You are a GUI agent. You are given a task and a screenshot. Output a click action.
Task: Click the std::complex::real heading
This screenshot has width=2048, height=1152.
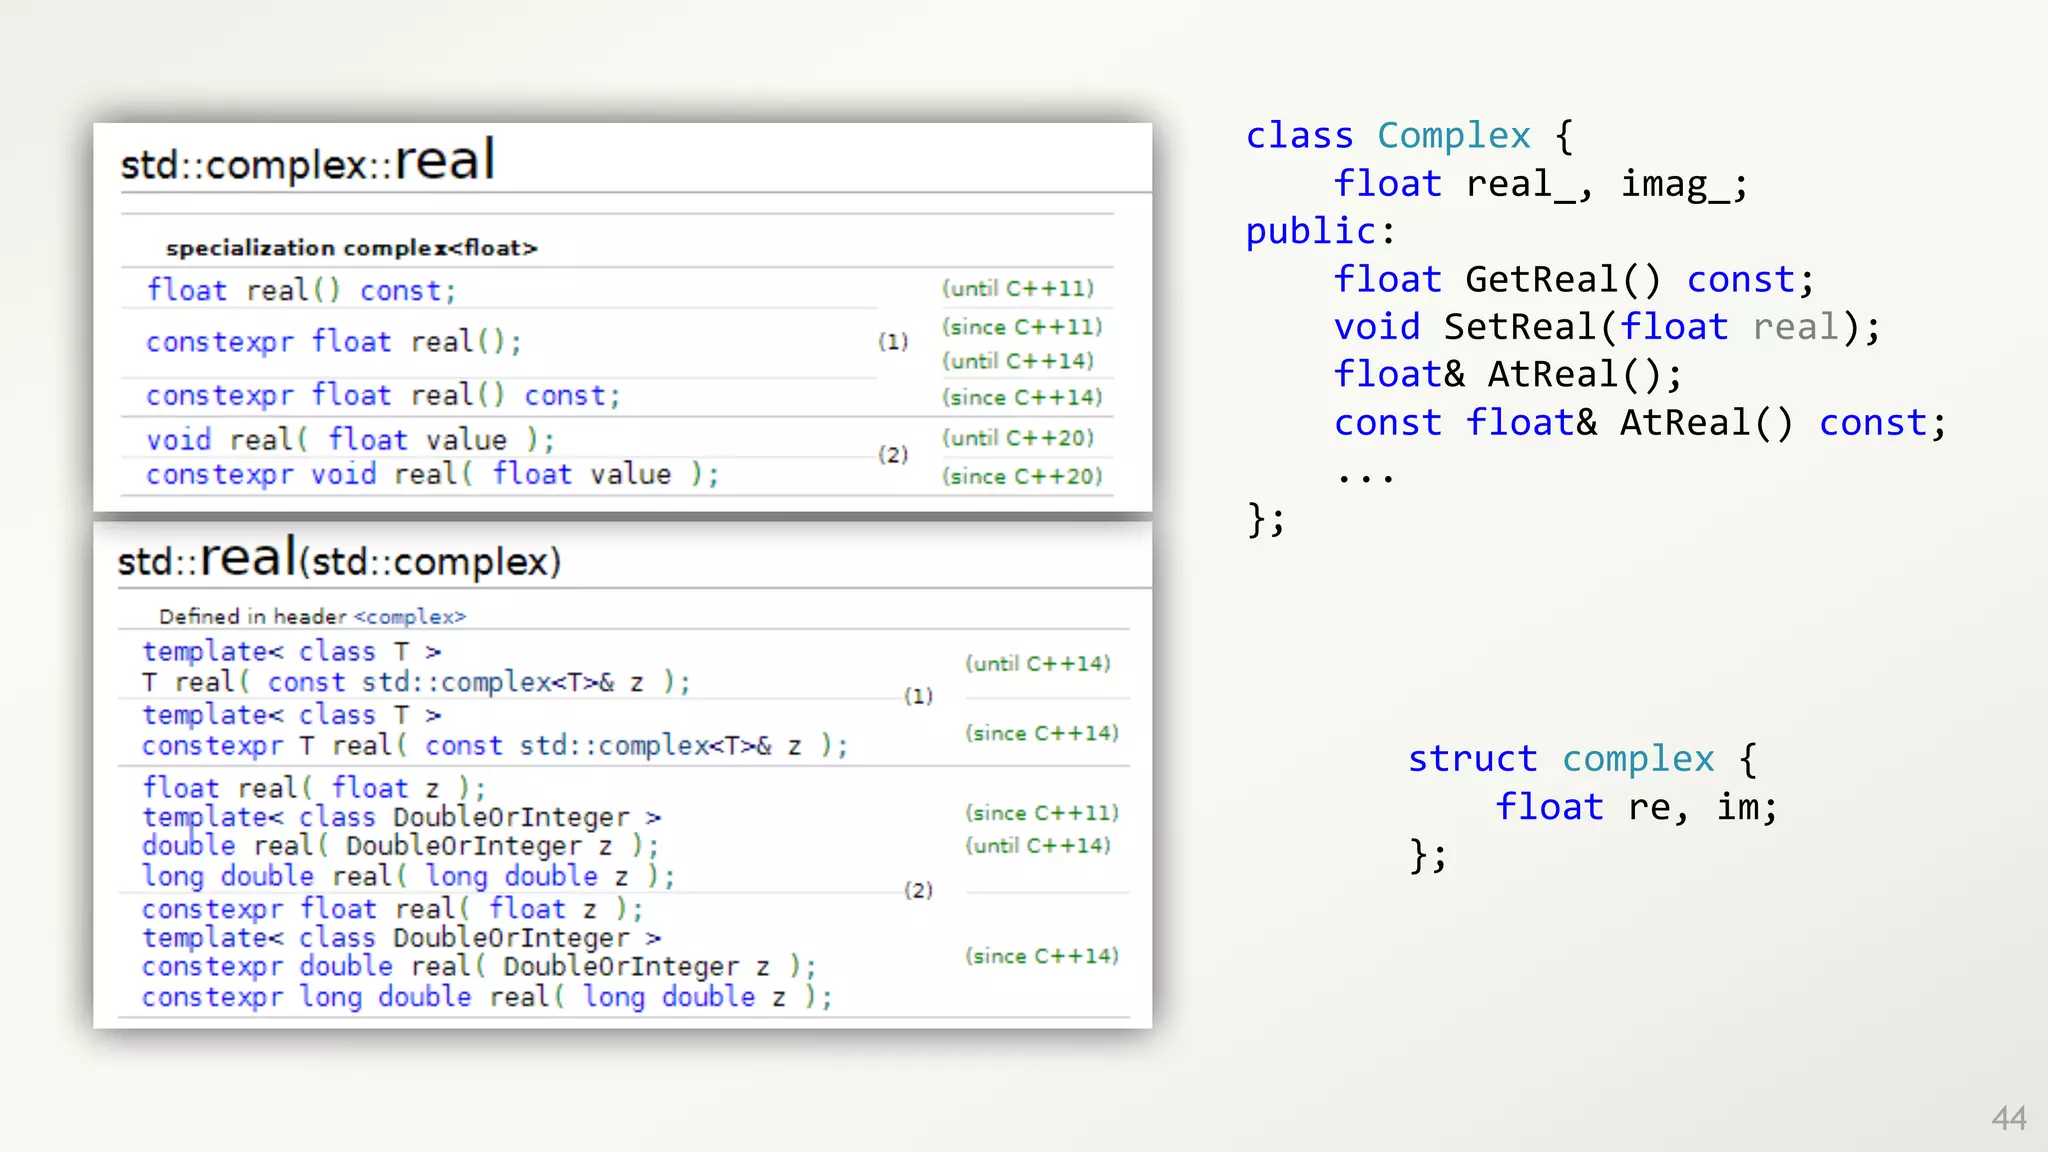tap(307, 162)
